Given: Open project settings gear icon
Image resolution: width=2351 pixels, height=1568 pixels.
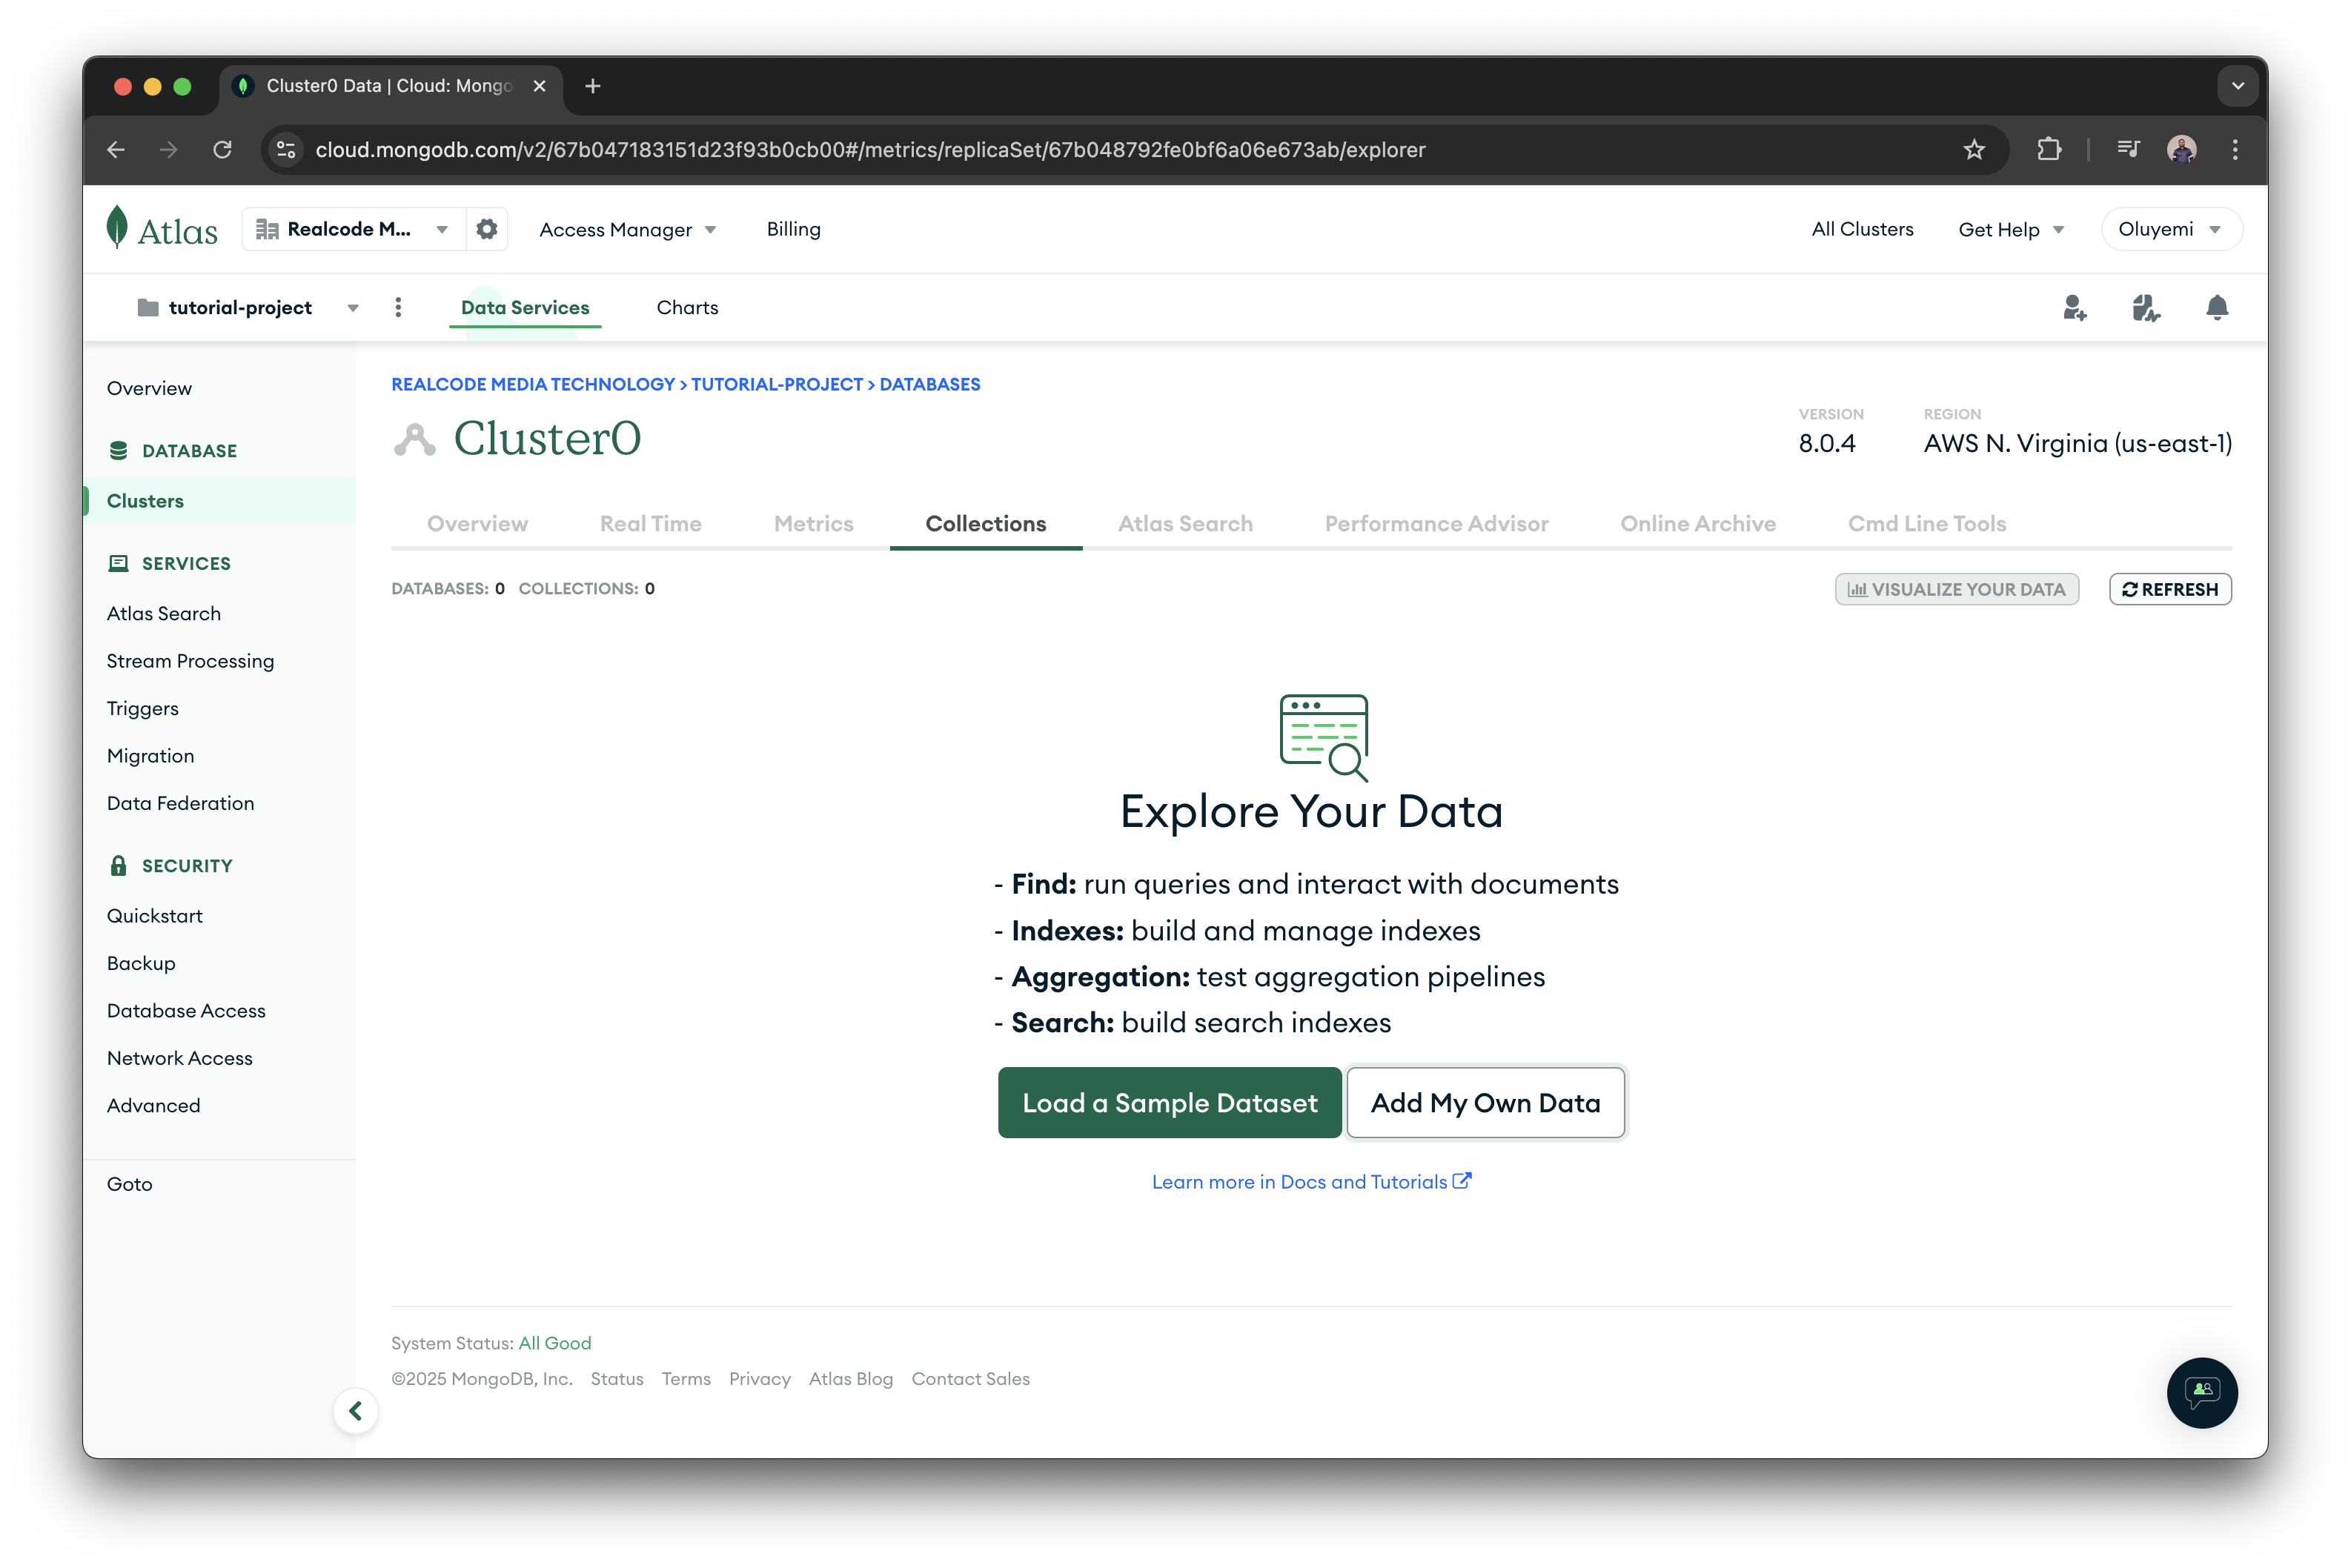Looking at the screenshot, I should tap(487, 228).
